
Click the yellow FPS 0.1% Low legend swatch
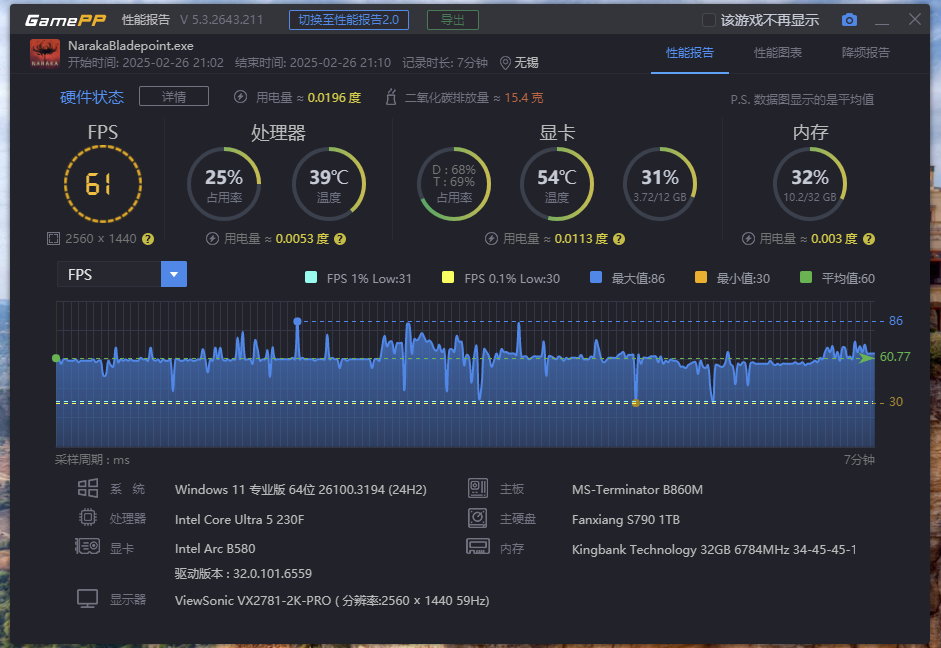tap(448, 277)
